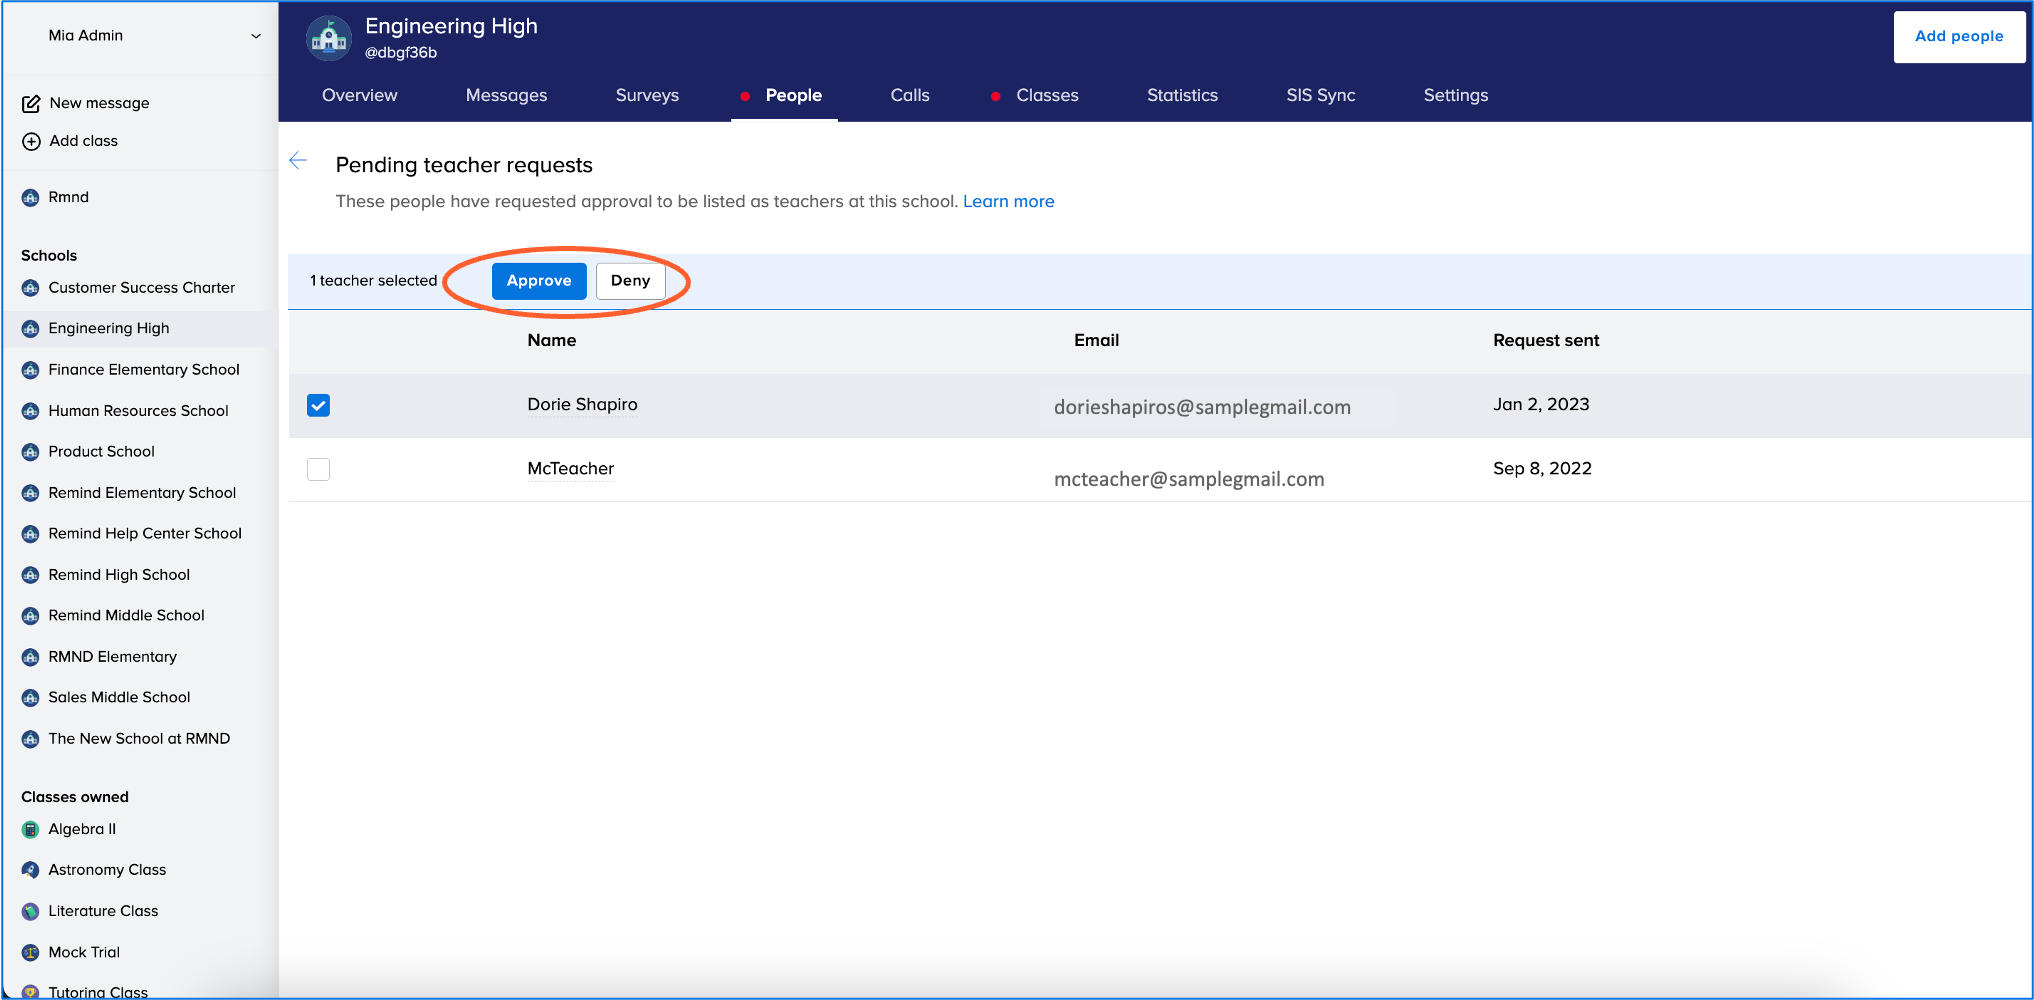The image size is (2034, 1000).
Task: Select Remind High School in sidebar
Action: [x=119, y=574]
